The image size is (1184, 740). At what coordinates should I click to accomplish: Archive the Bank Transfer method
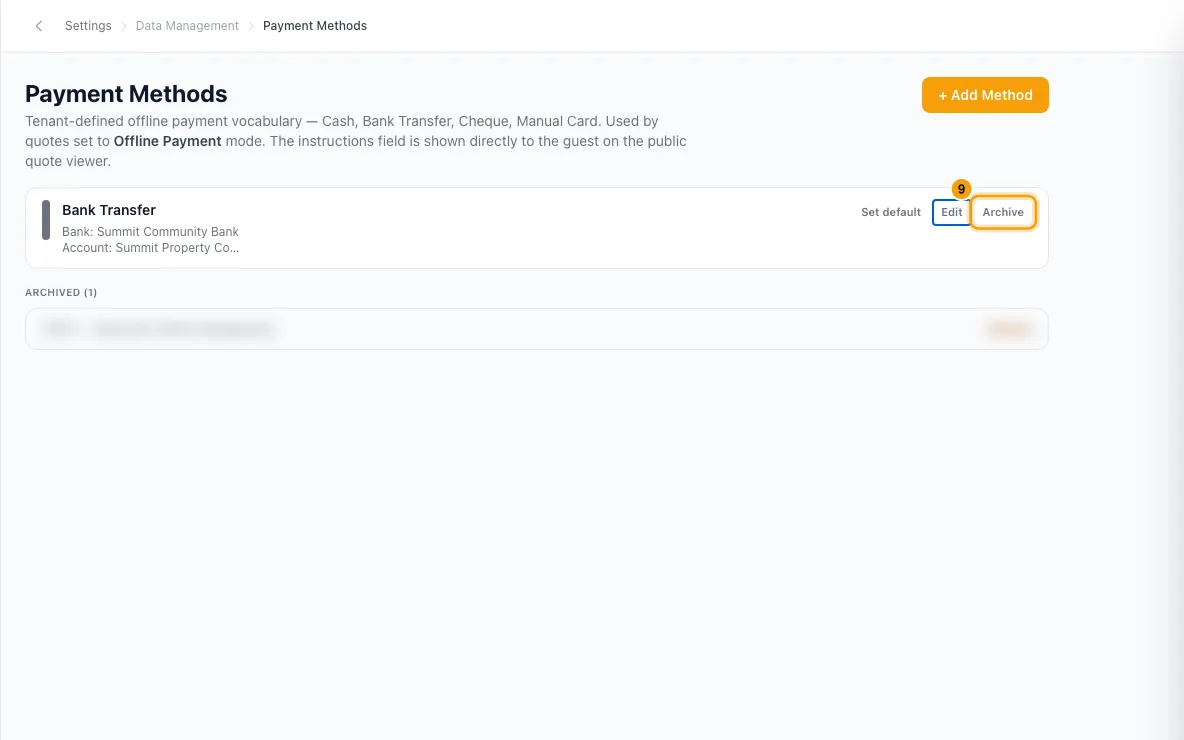1003,212
